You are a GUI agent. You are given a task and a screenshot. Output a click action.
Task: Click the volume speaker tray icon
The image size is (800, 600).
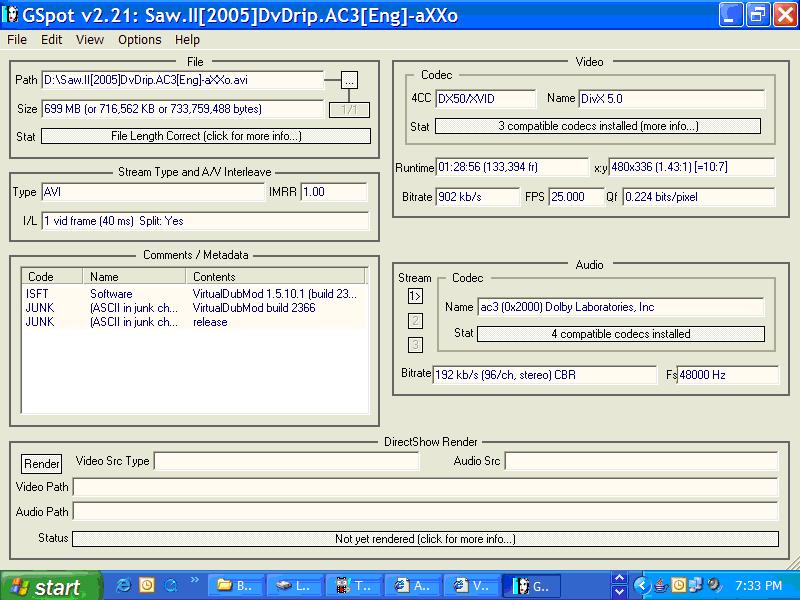[714, 585]
